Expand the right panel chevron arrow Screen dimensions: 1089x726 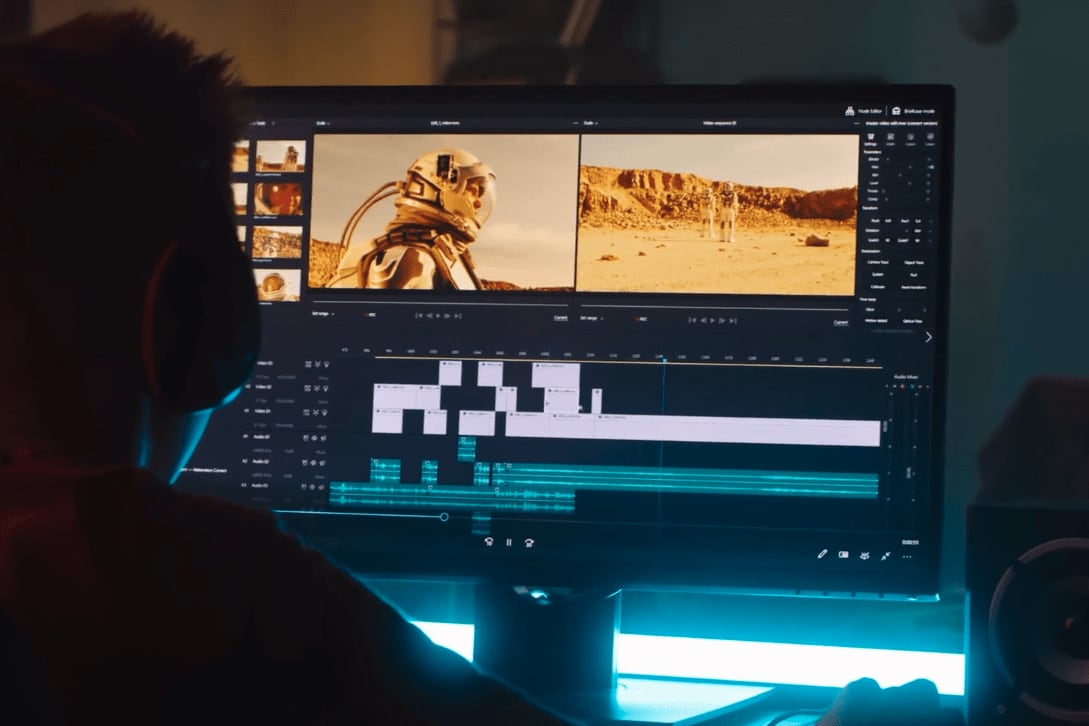click(928, 337)
